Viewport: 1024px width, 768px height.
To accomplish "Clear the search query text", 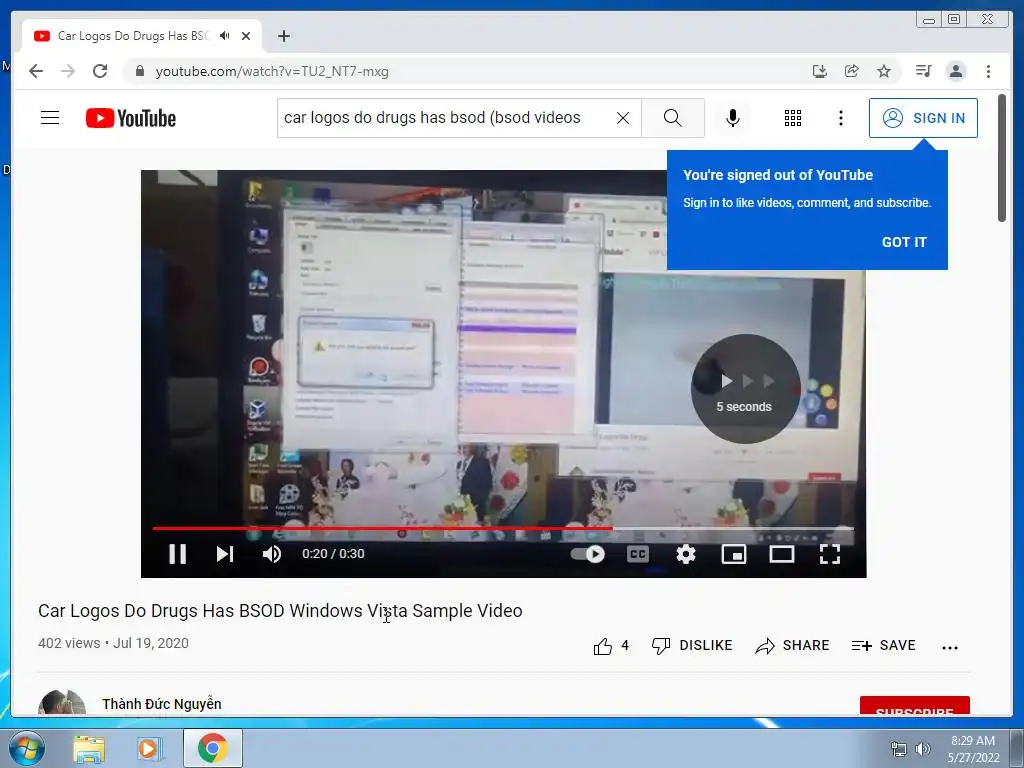I will click(x=623, y=118).
